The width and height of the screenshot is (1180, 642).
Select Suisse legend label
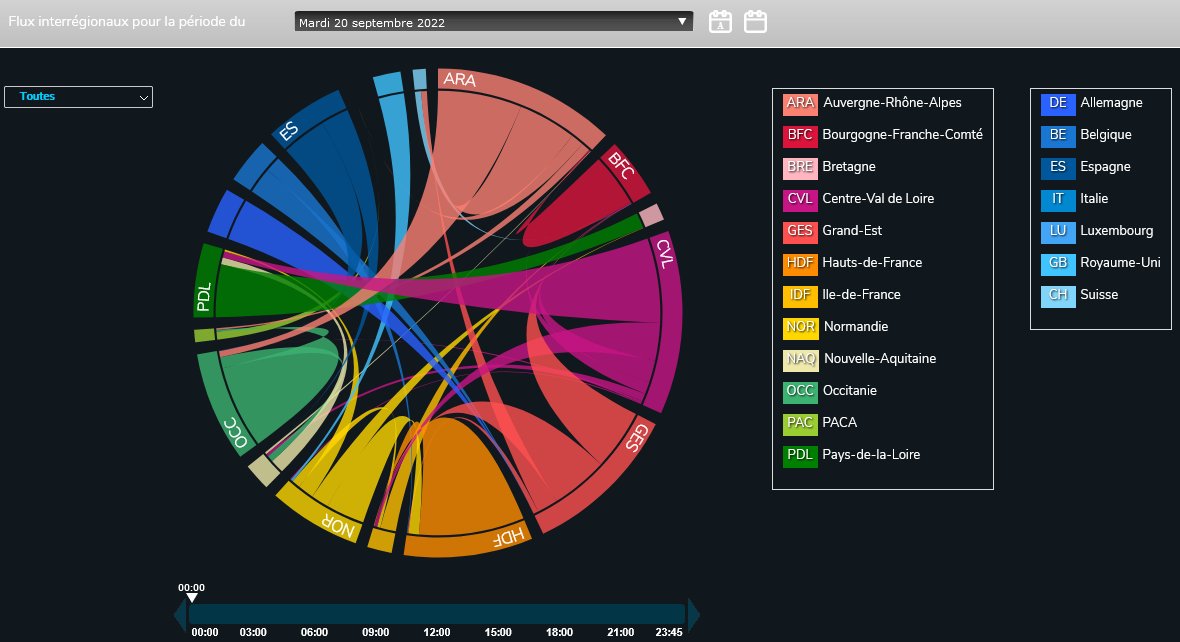tap(1099, 294)
